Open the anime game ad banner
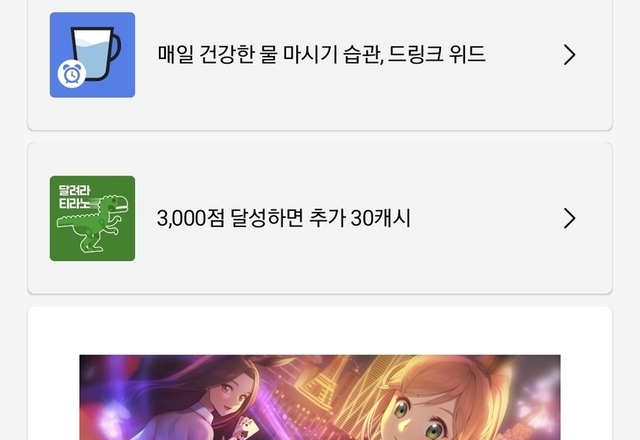Screen dimensions: 640x440 pyautogui.click(x=320, y=397)
